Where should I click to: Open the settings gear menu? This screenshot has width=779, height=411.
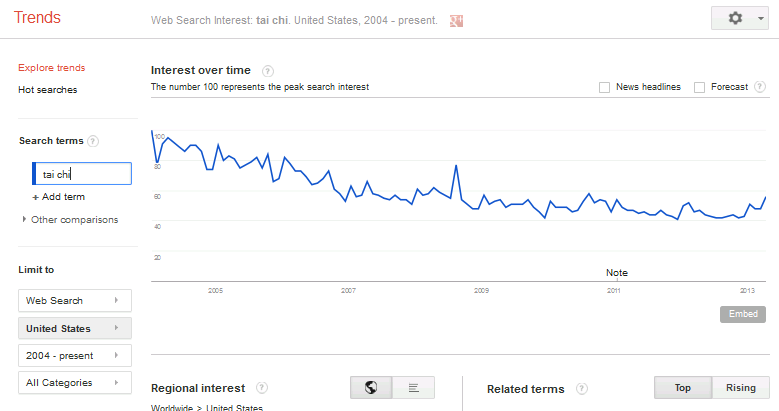(x=741, y=19)
